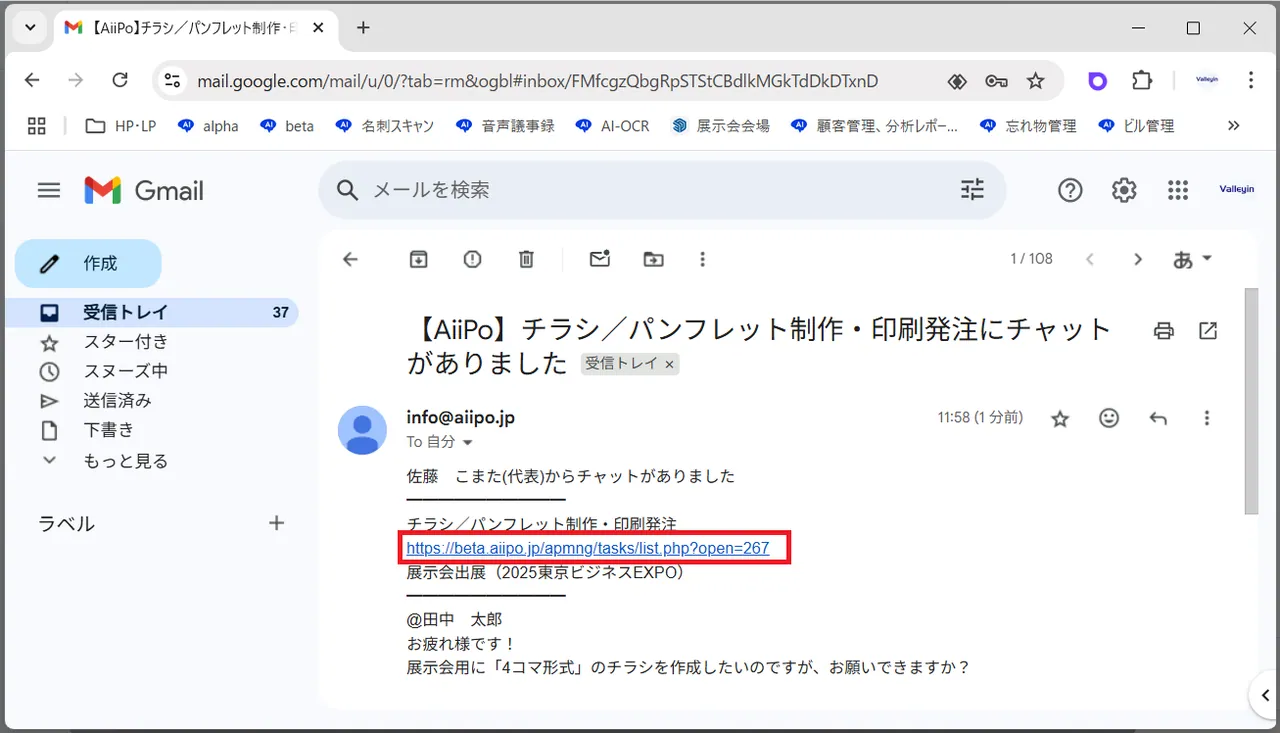1280x733 pixels.
Task: Open the ビル管理 bookmark
Action: [1136, 126]
